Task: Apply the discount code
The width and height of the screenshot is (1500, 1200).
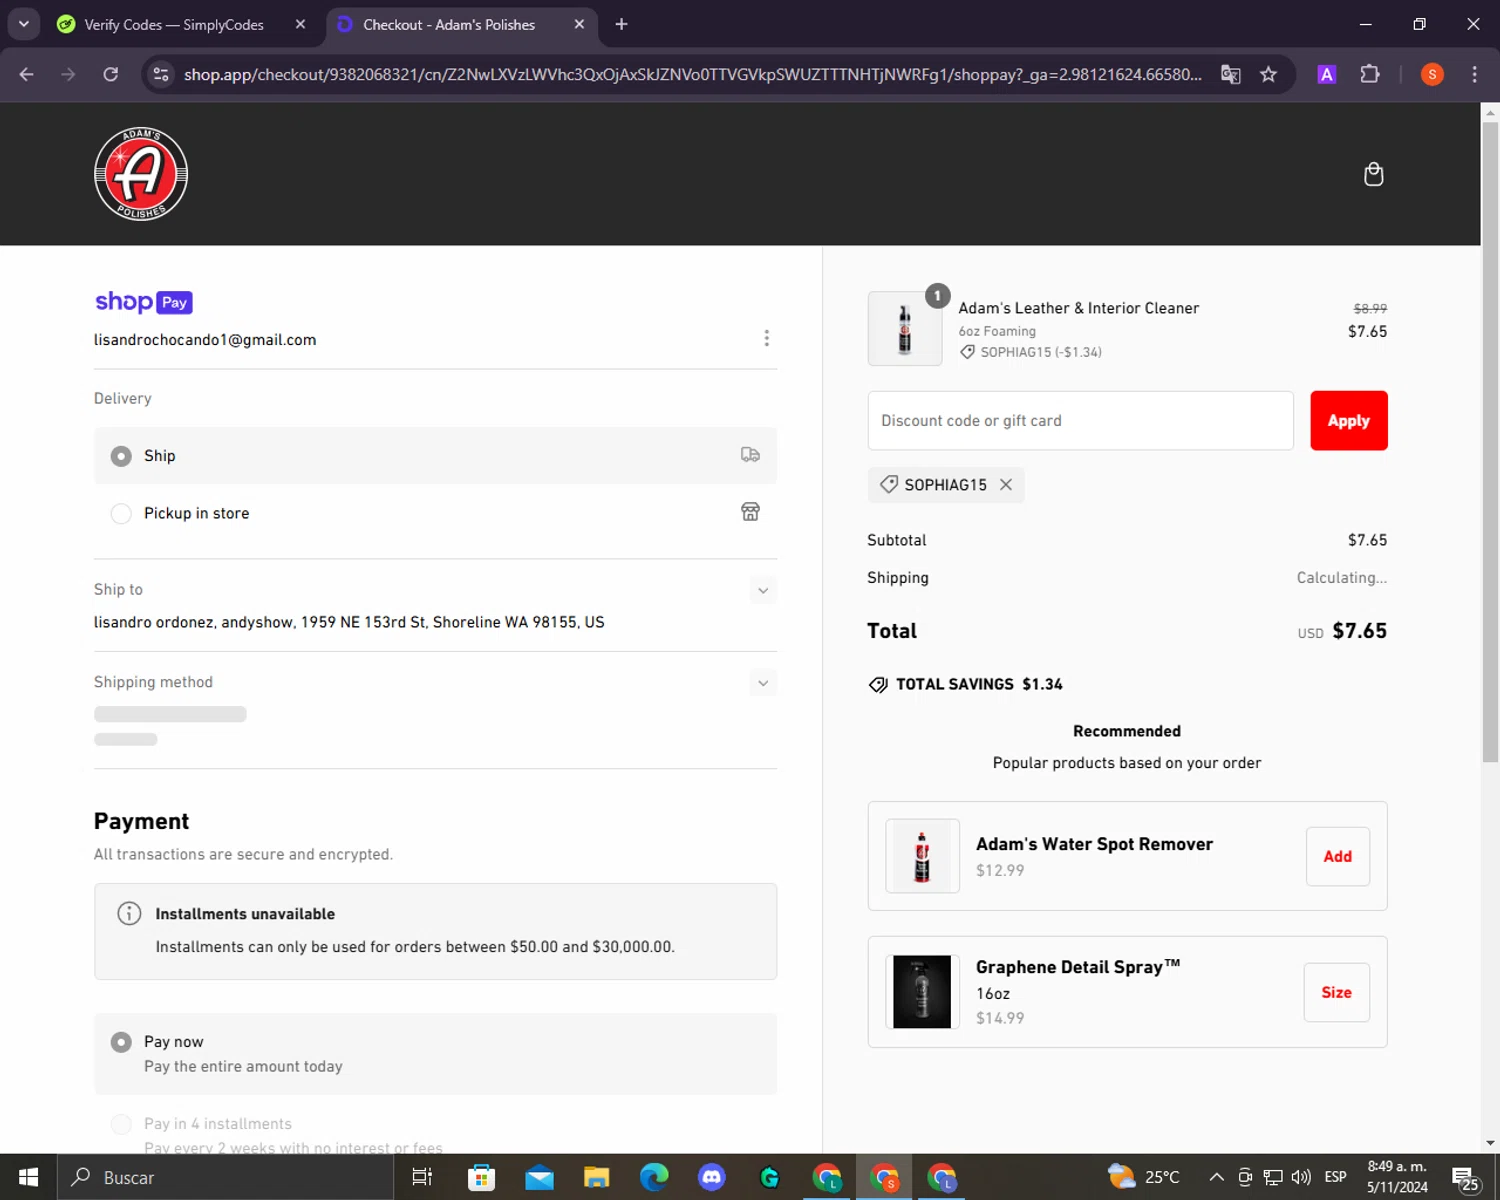Action: pyautogui.click(x=1348, y=420)
